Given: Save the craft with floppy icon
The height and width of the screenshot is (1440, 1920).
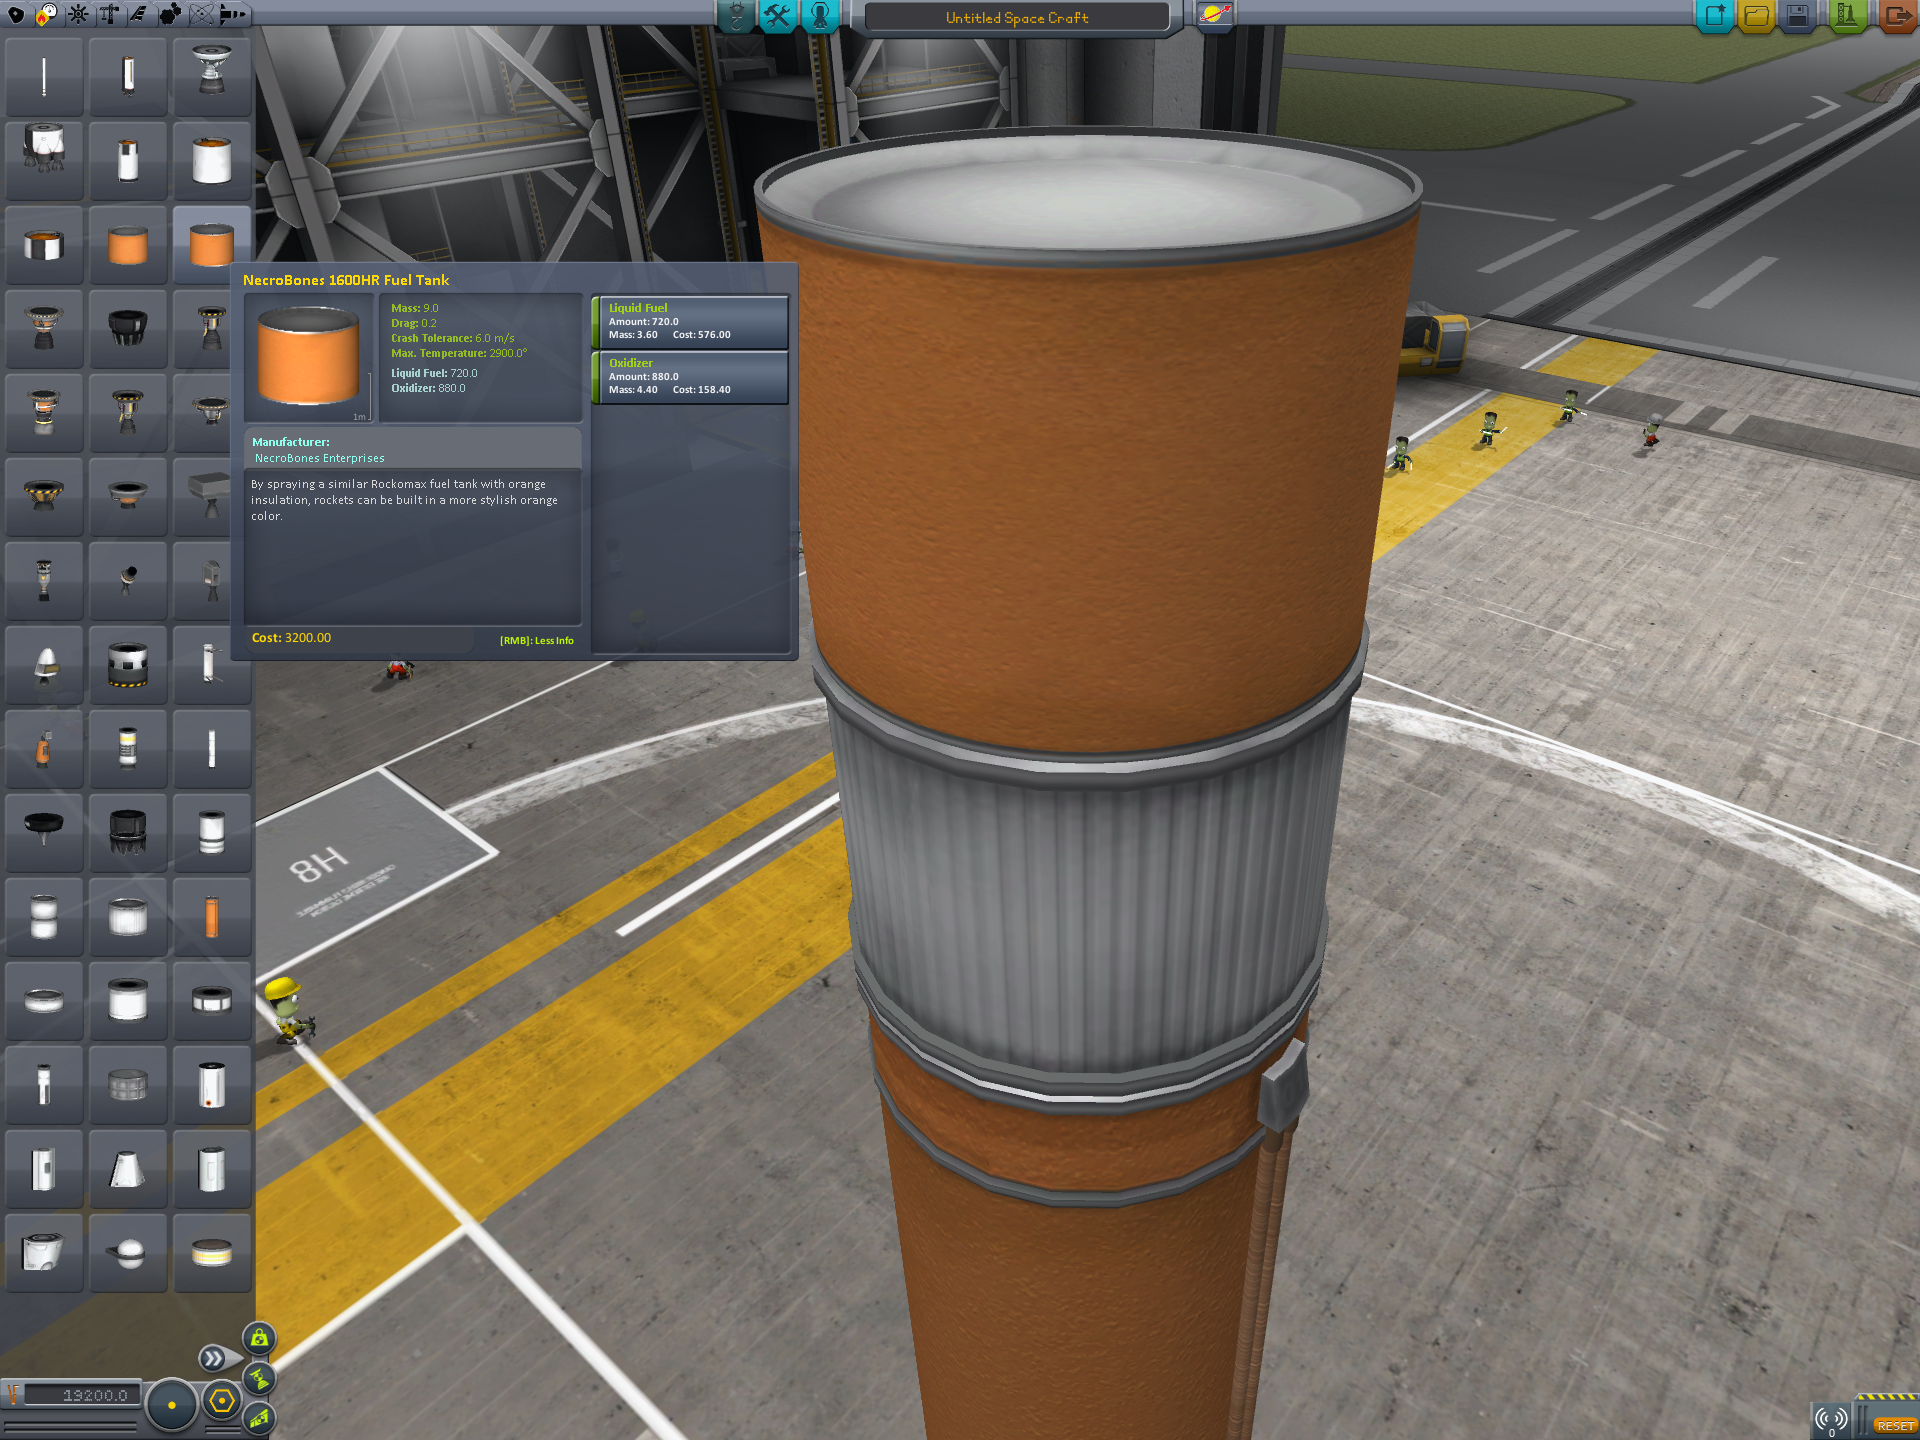Looking at the screenshot, I should point(1798,16).
